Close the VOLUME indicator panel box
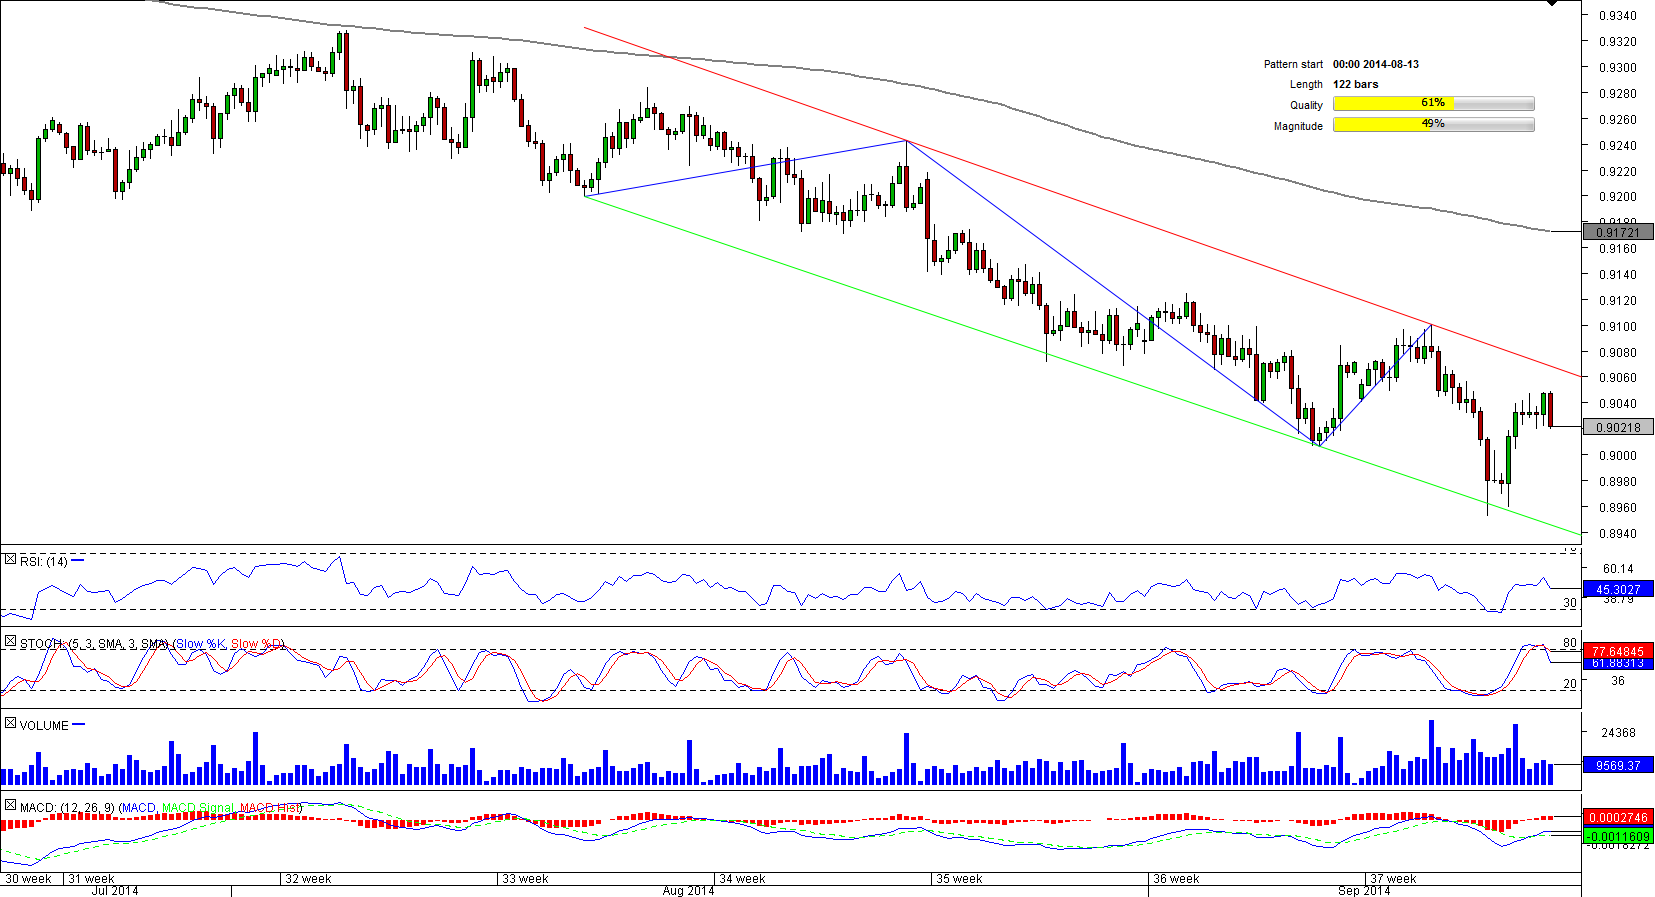 coord(10,724)
